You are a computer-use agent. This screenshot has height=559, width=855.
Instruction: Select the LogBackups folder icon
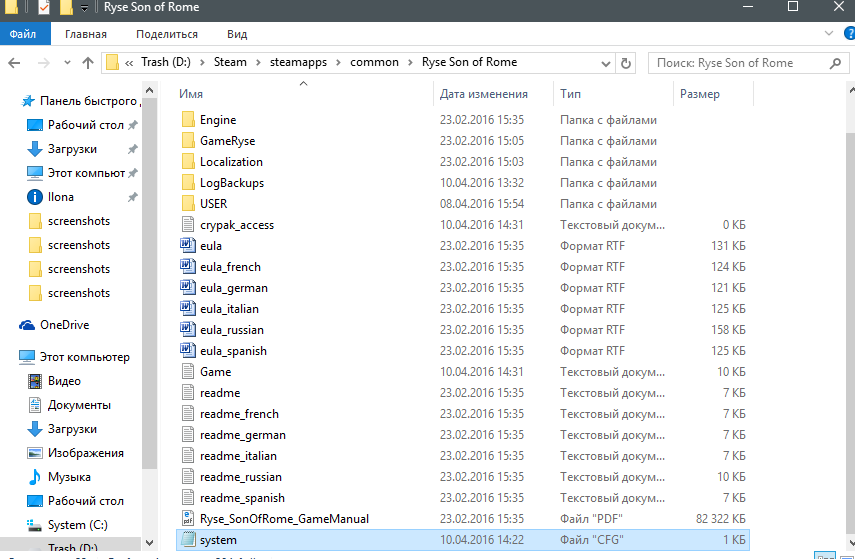[188, 183]
